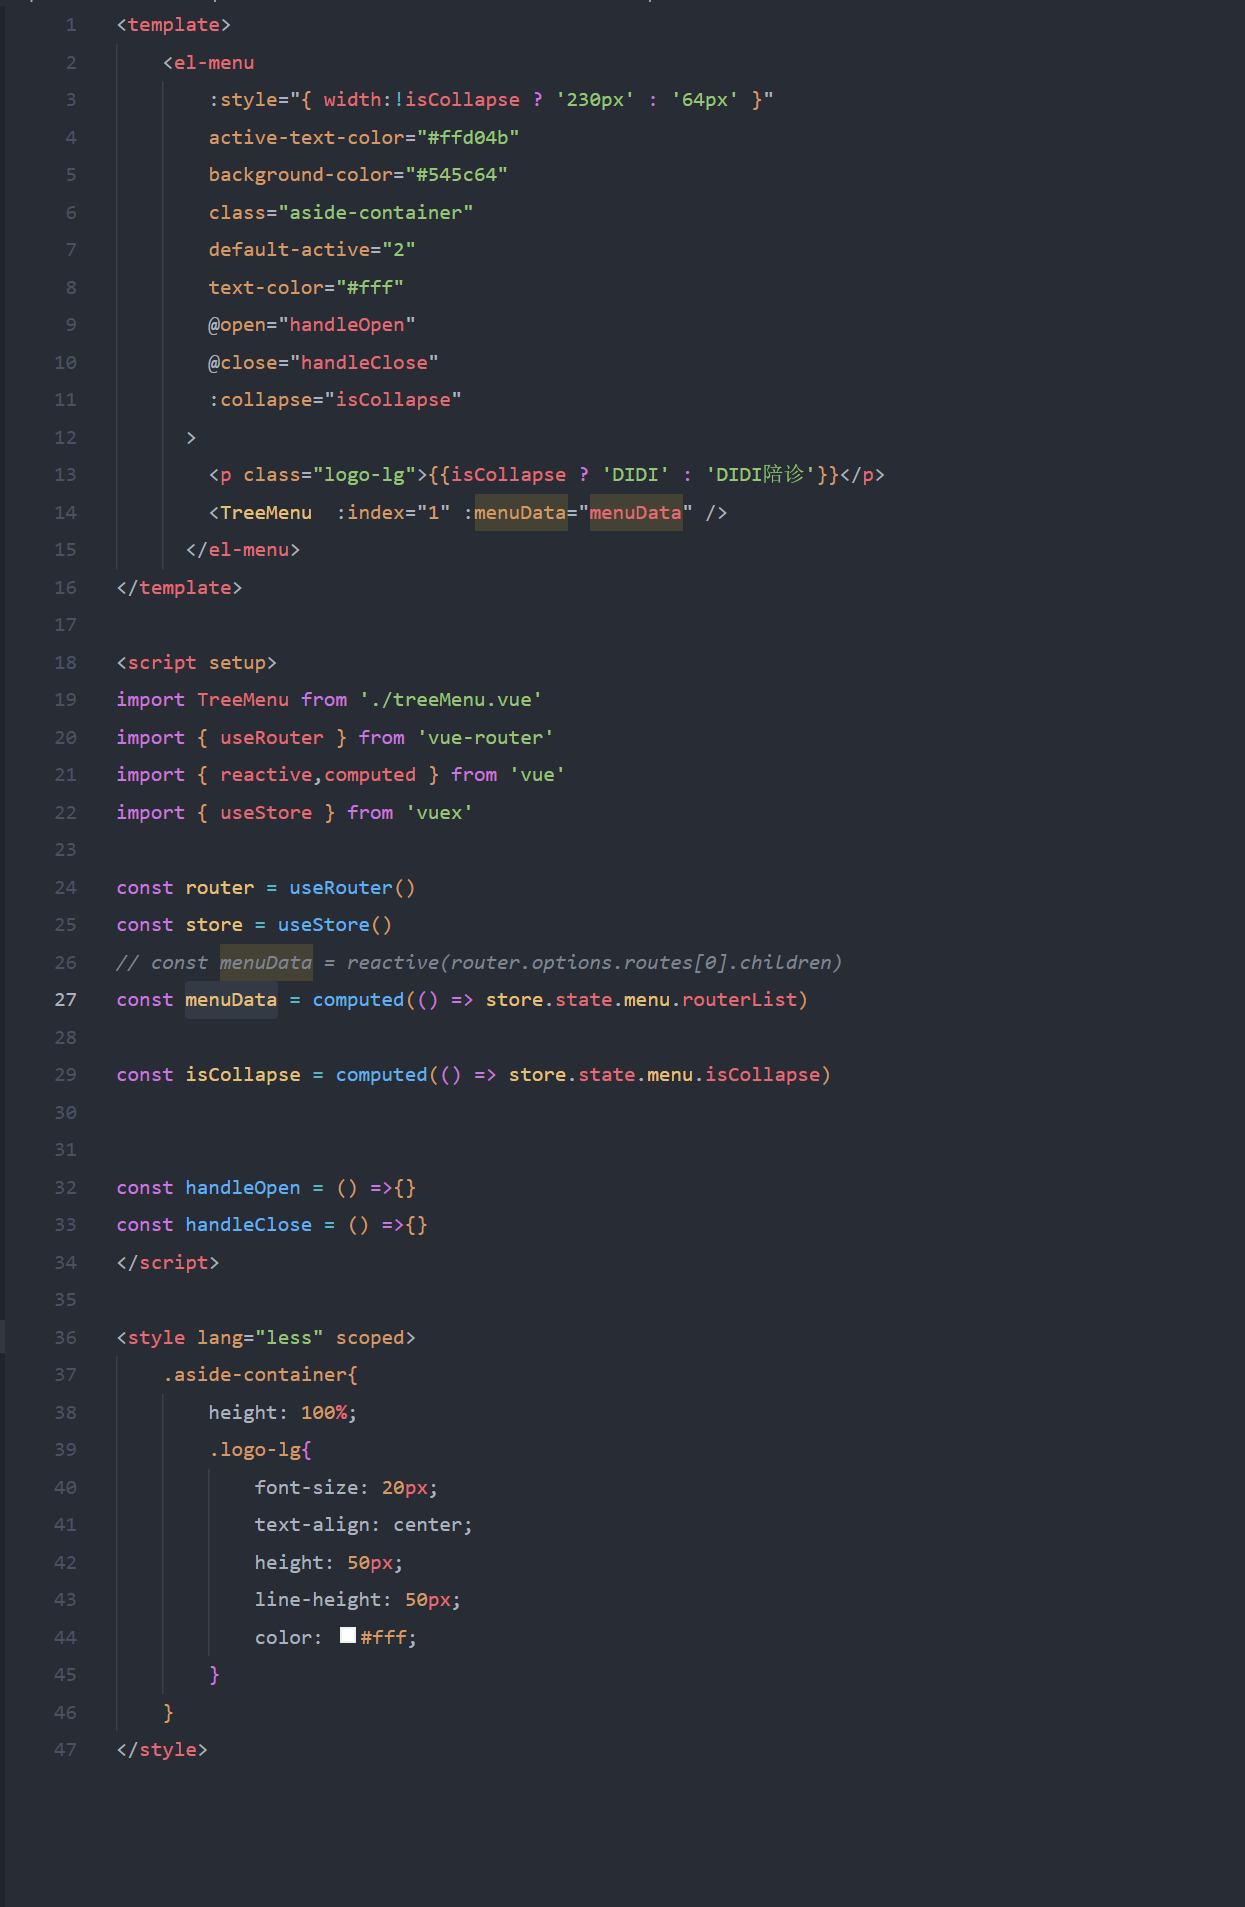The height and width of the screenshot is (1907, 1245).
Task: Click the store constant name on line 25
Action: click(x=214, y=924)
